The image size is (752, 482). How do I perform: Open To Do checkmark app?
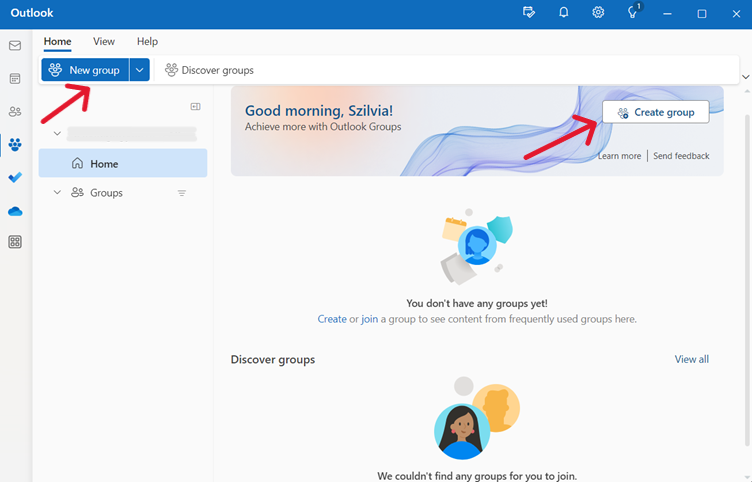click(x=15, y=177)
